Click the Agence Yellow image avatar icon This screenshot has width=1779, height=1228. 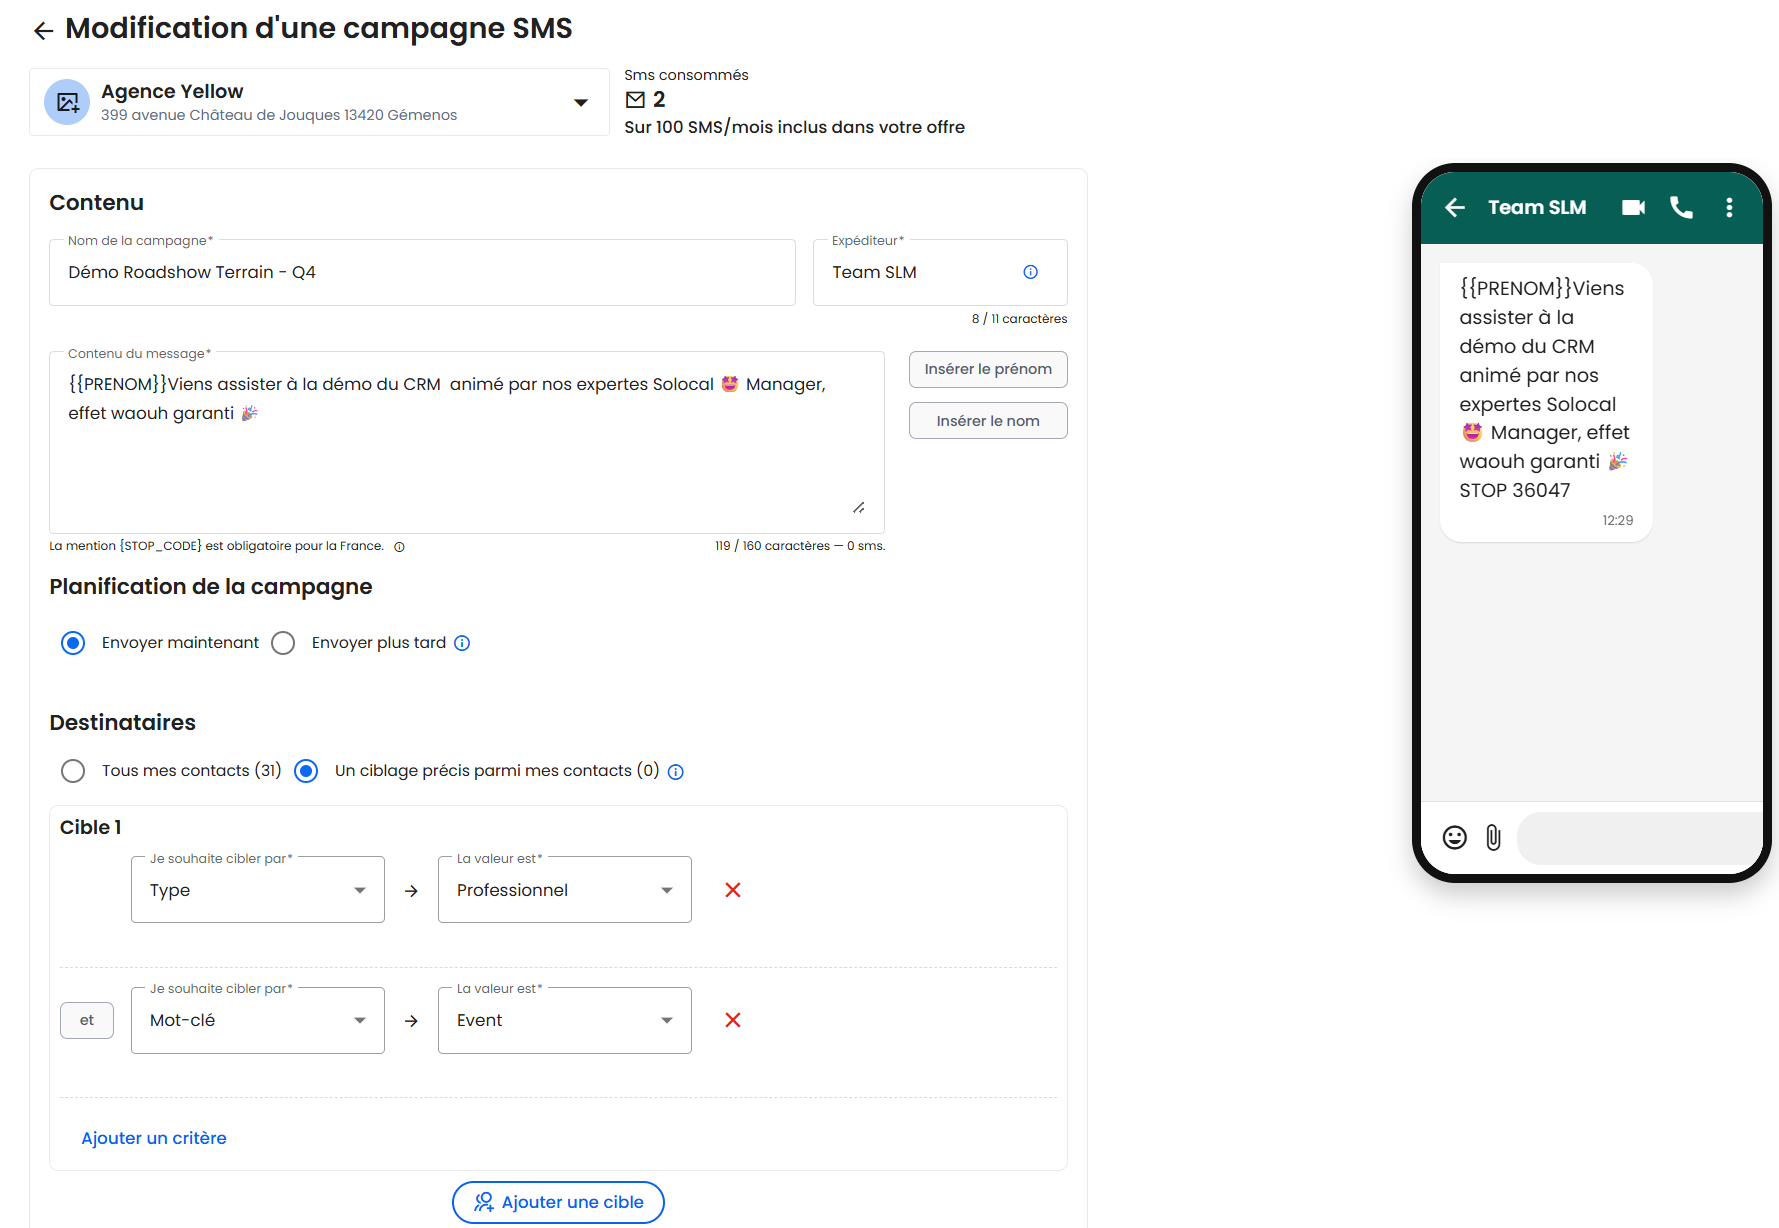click(67, 102)
